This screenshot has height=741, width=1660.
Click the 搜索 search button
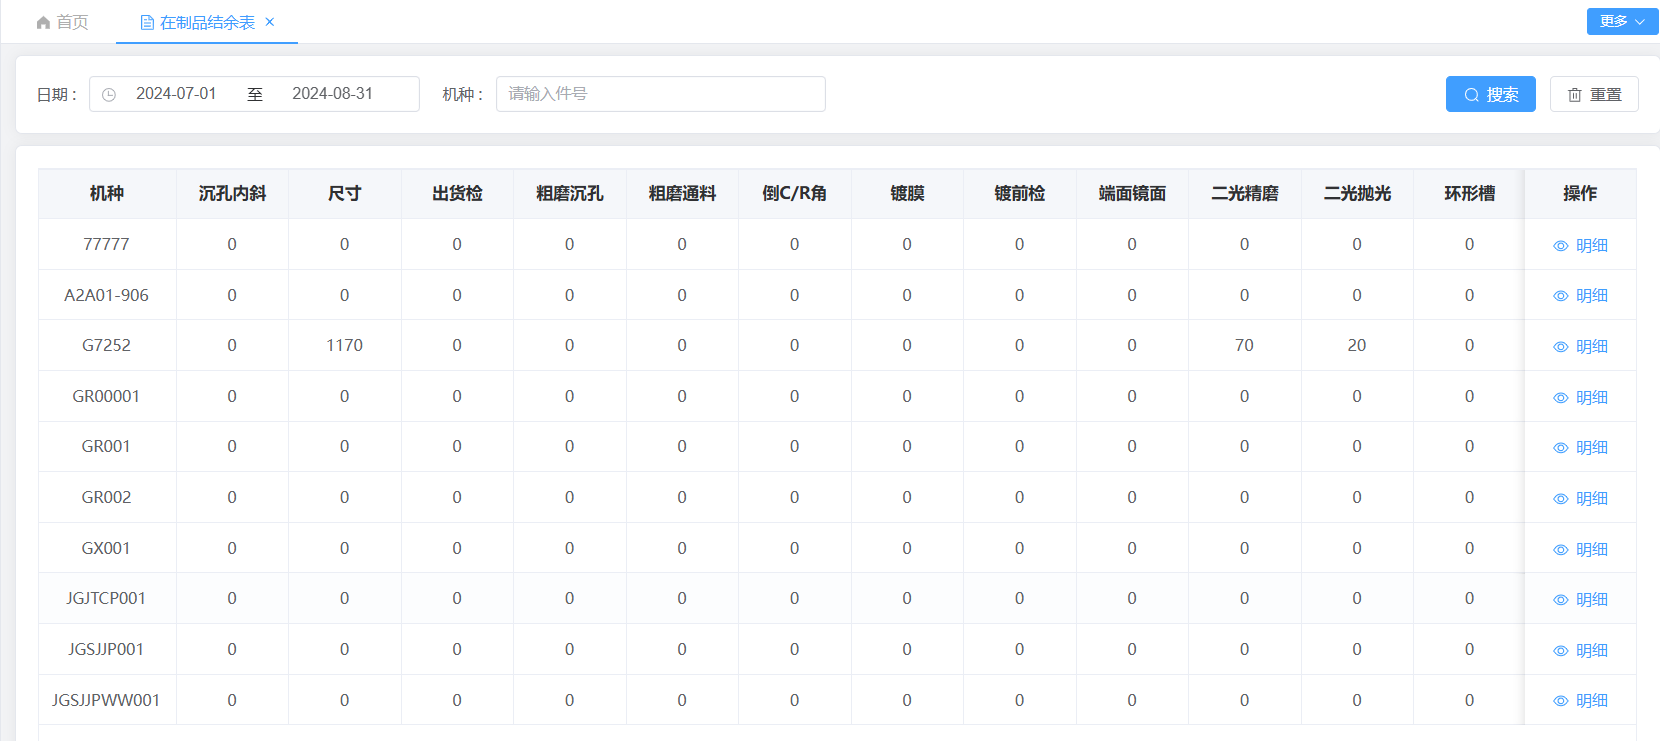[x=1490, y=94]
